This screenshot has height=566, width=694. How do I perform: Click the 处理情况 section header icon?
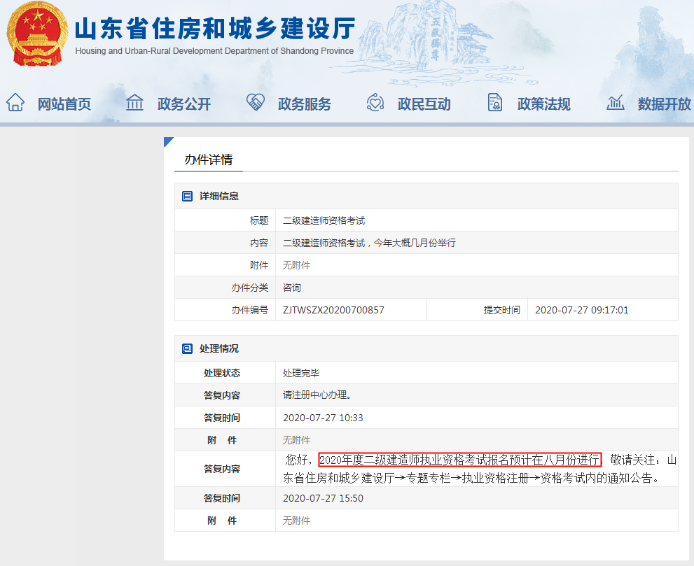click(187, 348)
